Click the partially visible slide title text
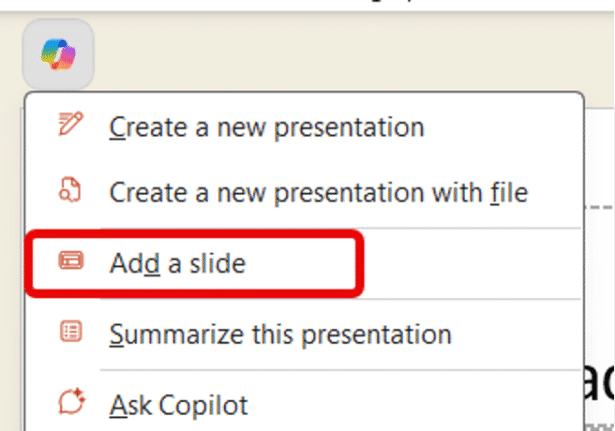Image resolution: width=615 pixels, height=431 pixels. pyautogui.click(x=599, y=380)
